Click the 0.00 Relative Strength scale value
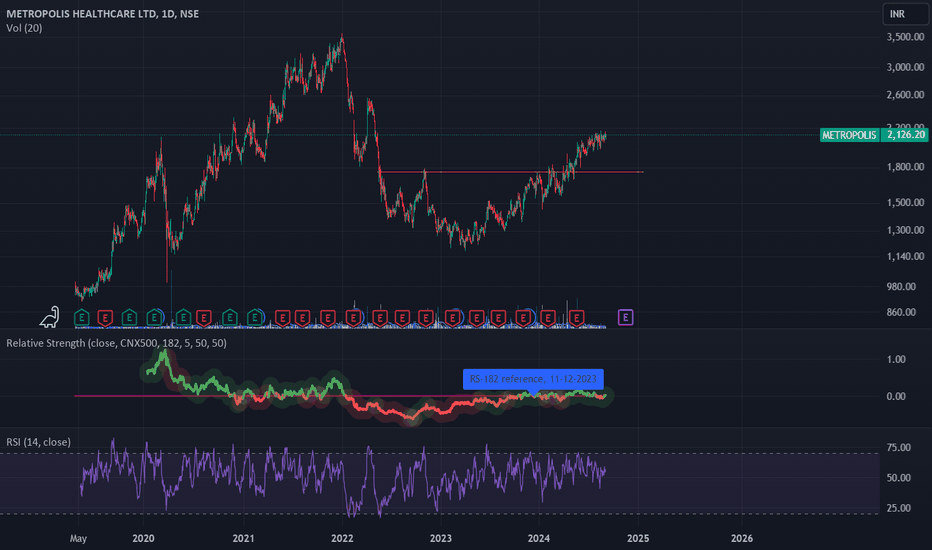 pyautogui.click(x=896, y=396)
